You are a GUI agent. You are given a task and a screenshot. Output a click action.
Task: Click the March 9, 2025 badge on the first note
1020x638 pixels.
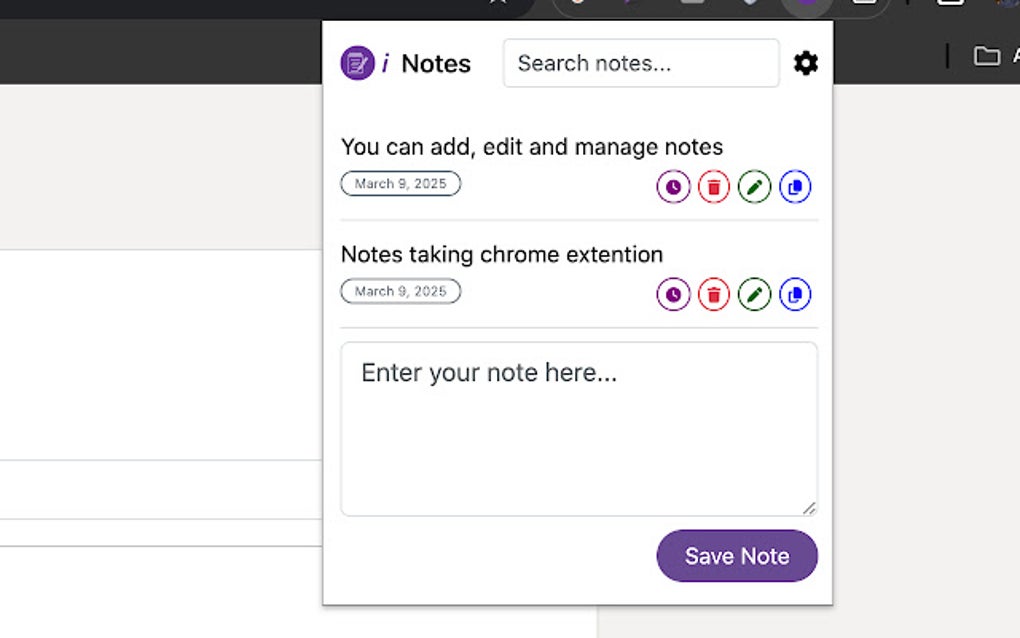[400, 184]
